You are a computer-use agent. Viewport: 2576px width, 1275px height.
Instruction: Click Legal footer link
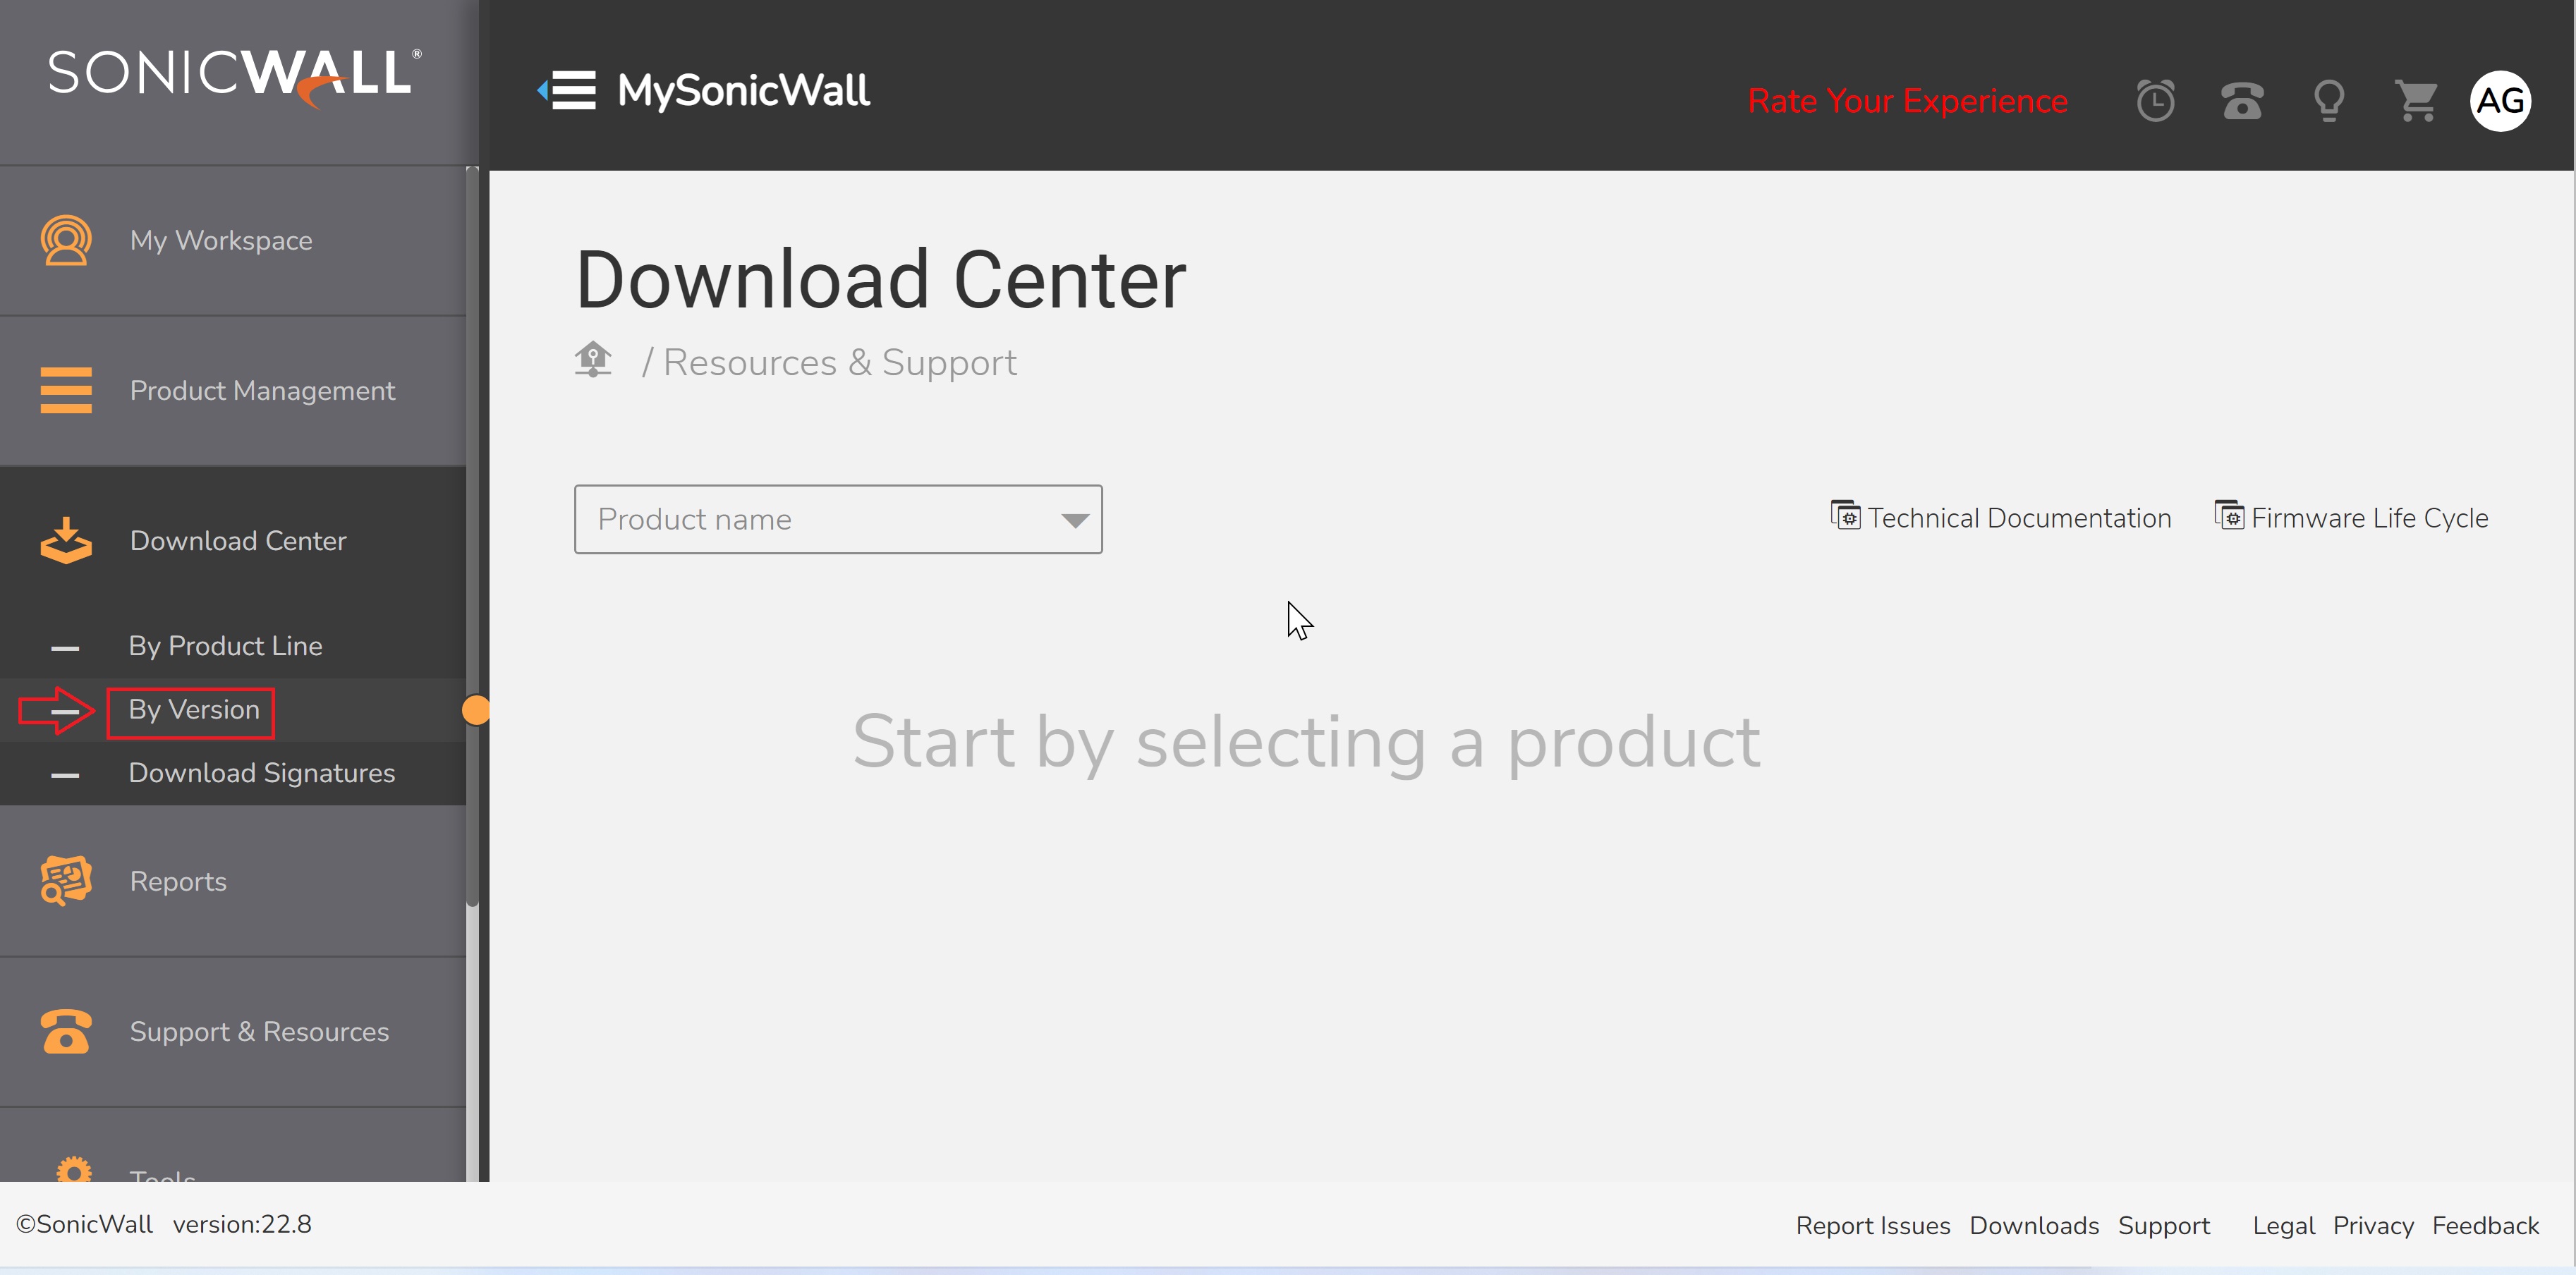(x=2283, y=1225)
